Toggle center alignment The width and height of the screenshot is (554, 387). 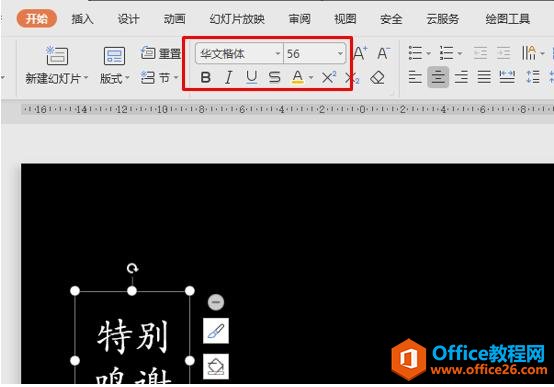pos(438,77)
